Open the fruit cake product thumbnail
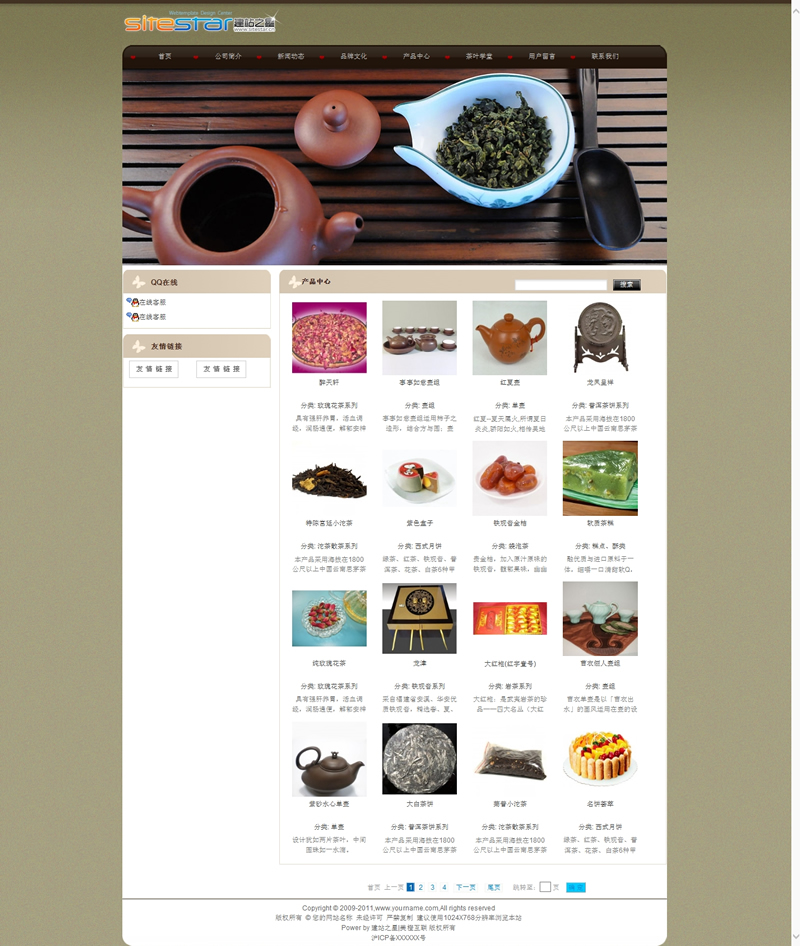Image resolution: width=800 pixels, height=946 pixels. [600, 759]
